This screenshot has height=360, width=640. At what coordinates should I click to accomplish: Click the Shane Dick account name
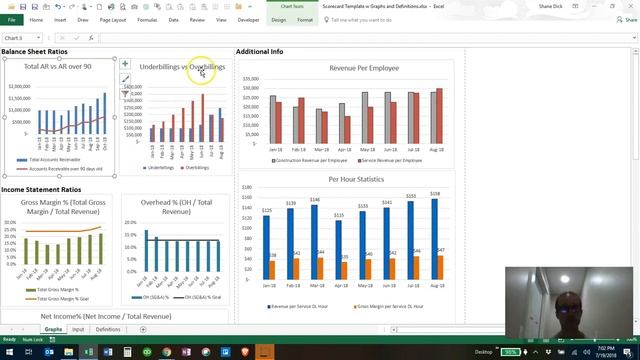550,7
